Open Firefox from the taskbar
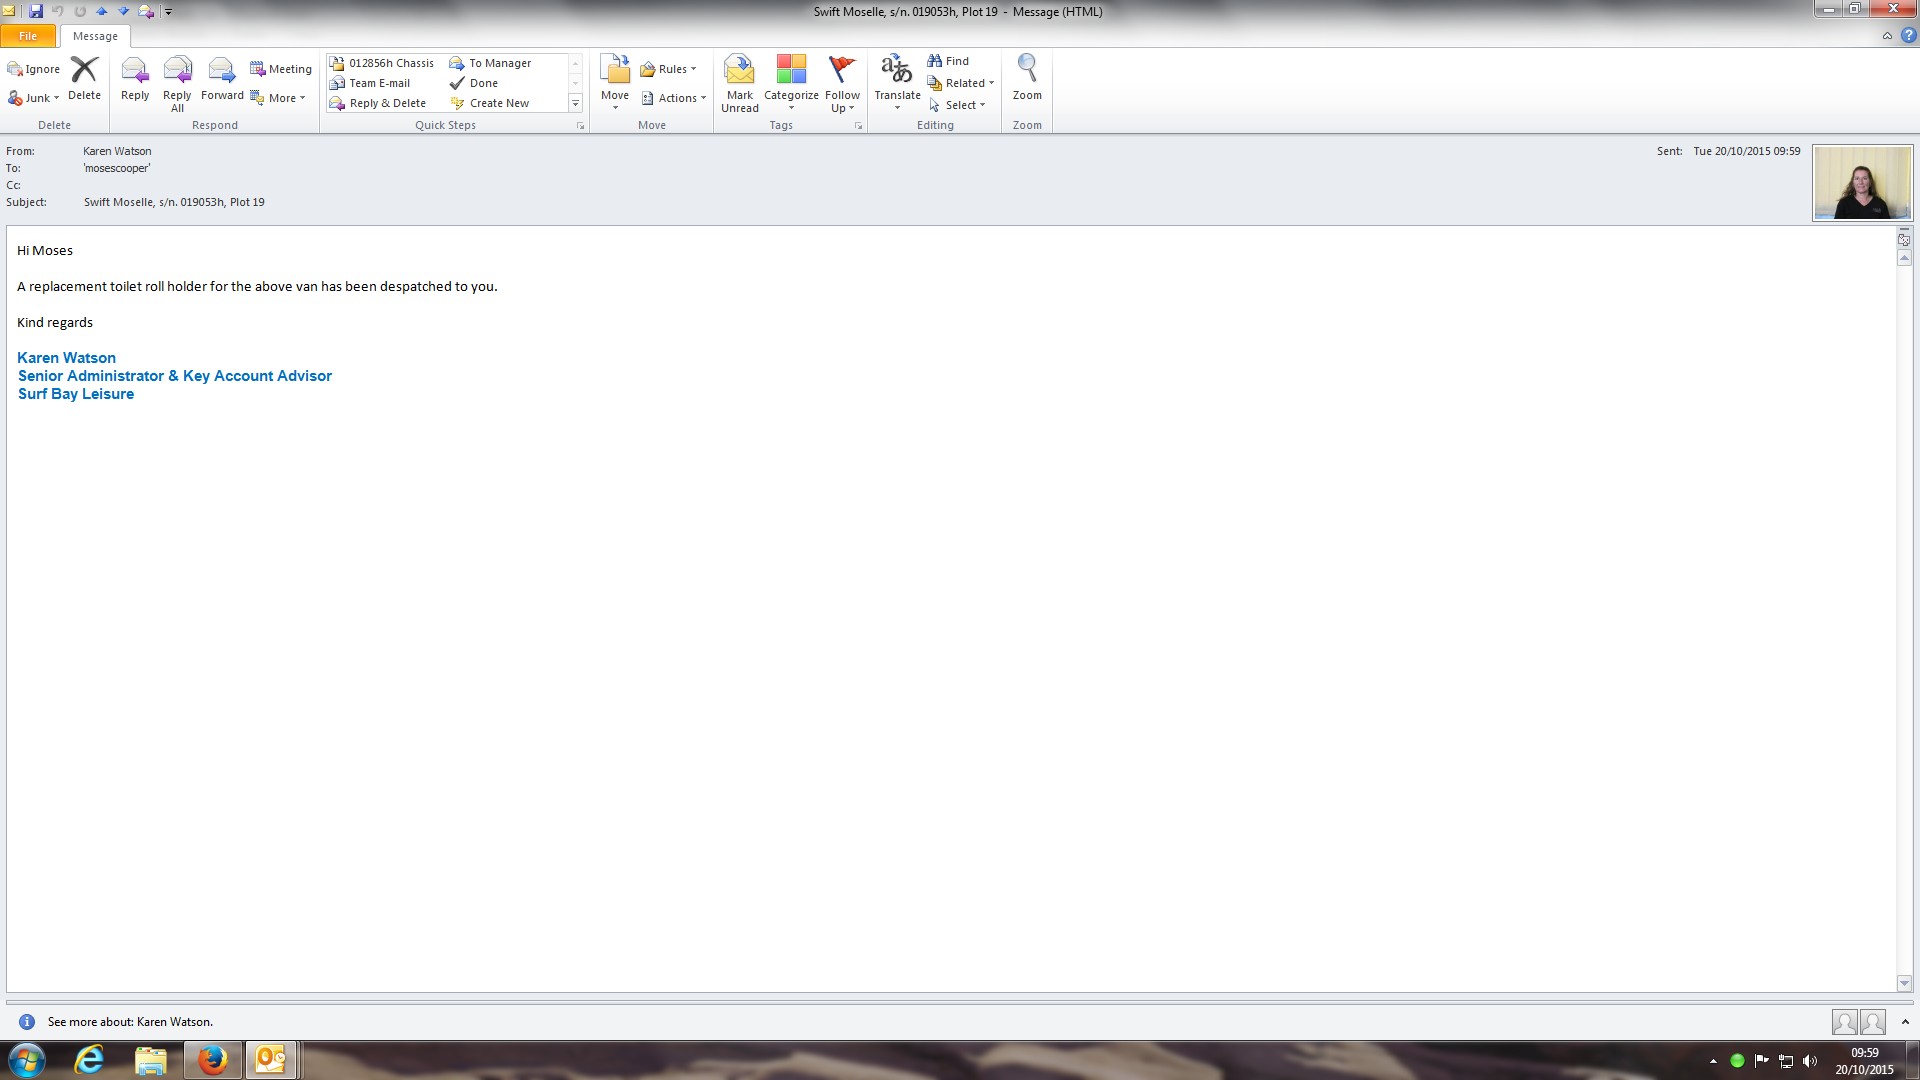This screenshot has height=1080, width=1920. click(x=212, y=1060)
